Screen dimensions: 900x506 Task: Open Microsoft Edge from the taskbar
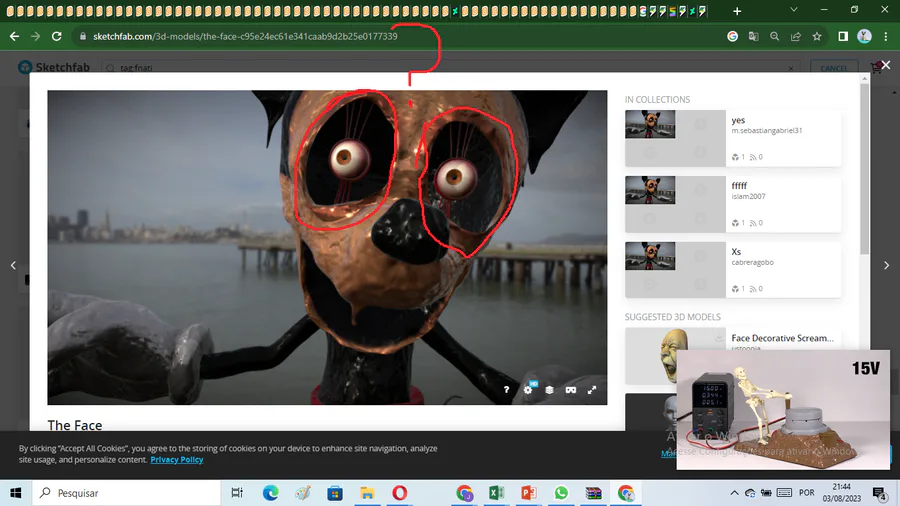tap(270, 493)
